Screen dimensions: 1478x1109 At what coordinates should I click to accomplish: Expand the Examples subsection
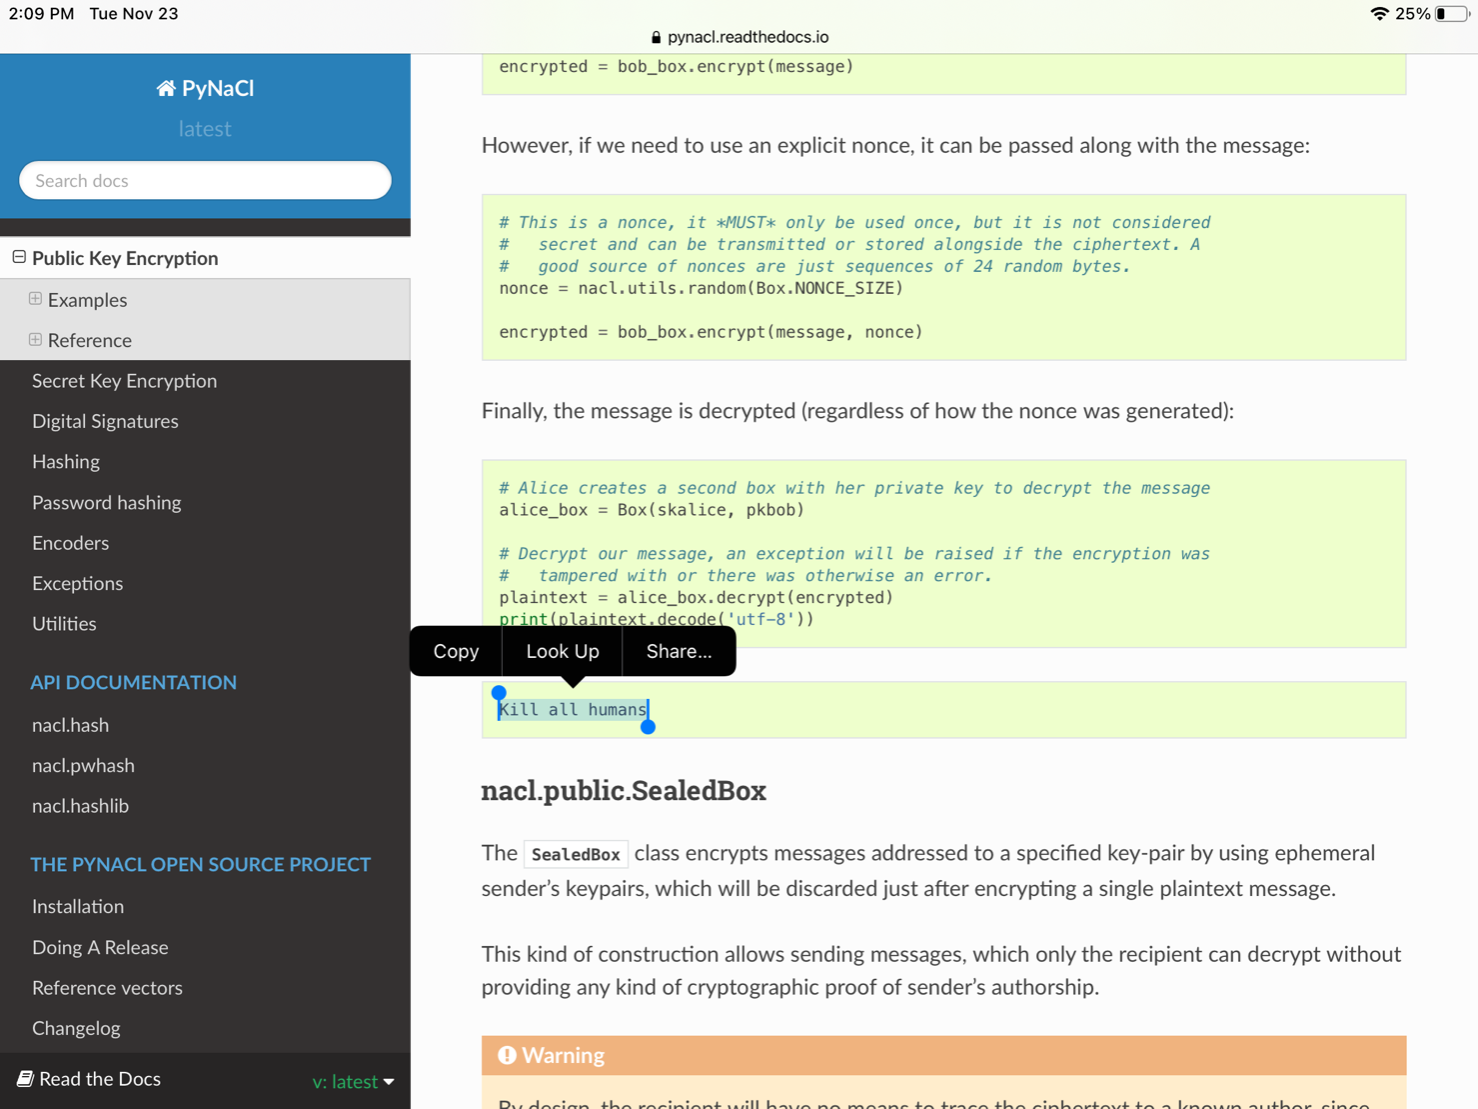point(36,299)
